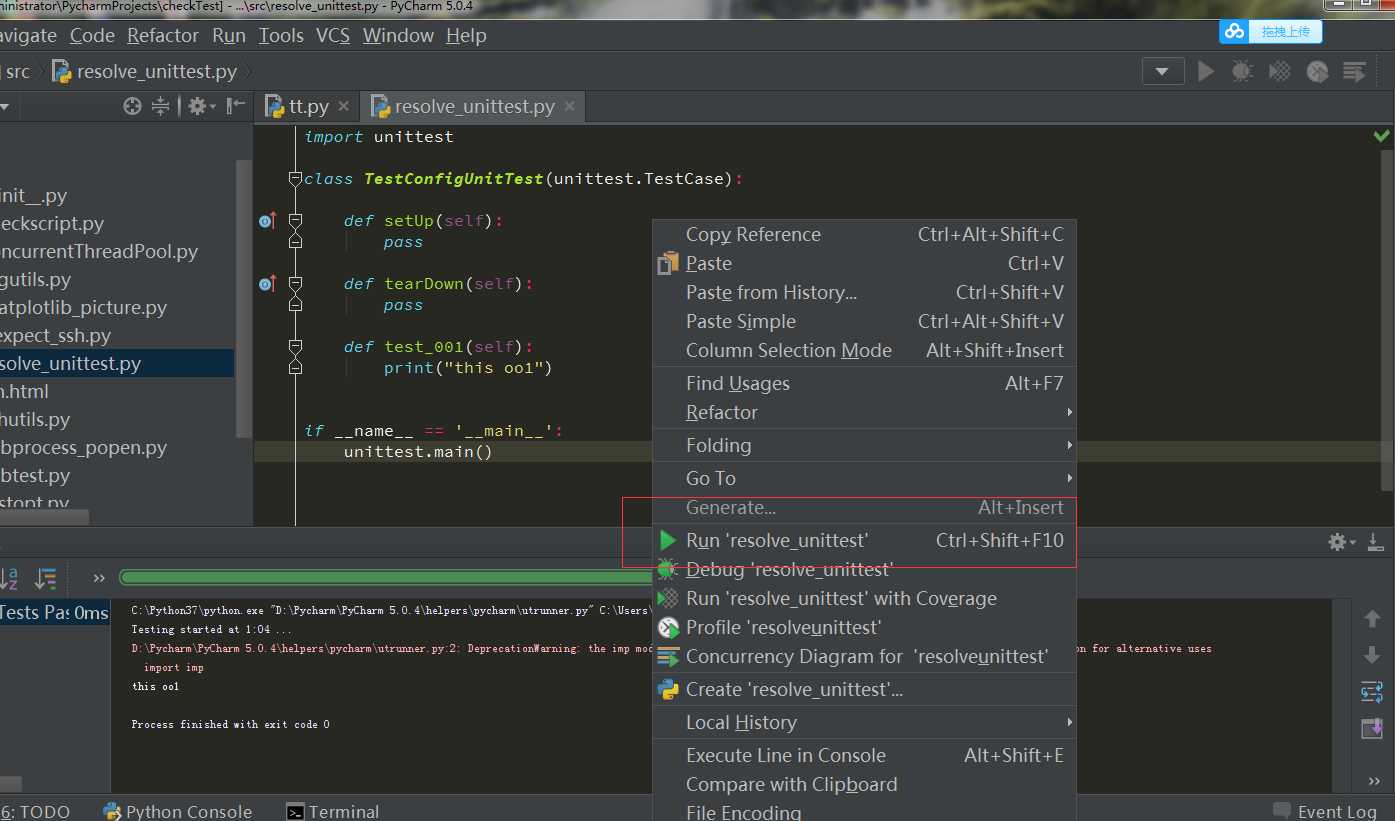Collapse the TestConfigUnitTest class fold
This screenshot has height=821, width=1395.
(x=295, y=179)
